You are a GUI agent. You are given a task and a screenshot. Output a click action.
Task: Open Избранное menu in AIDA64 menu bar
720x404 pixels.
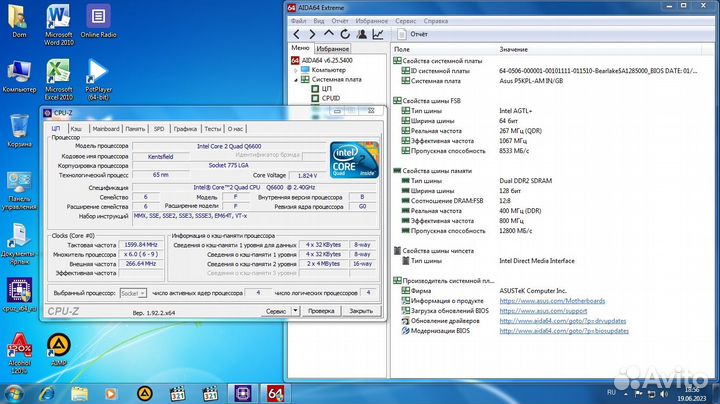tap(371, 21)
